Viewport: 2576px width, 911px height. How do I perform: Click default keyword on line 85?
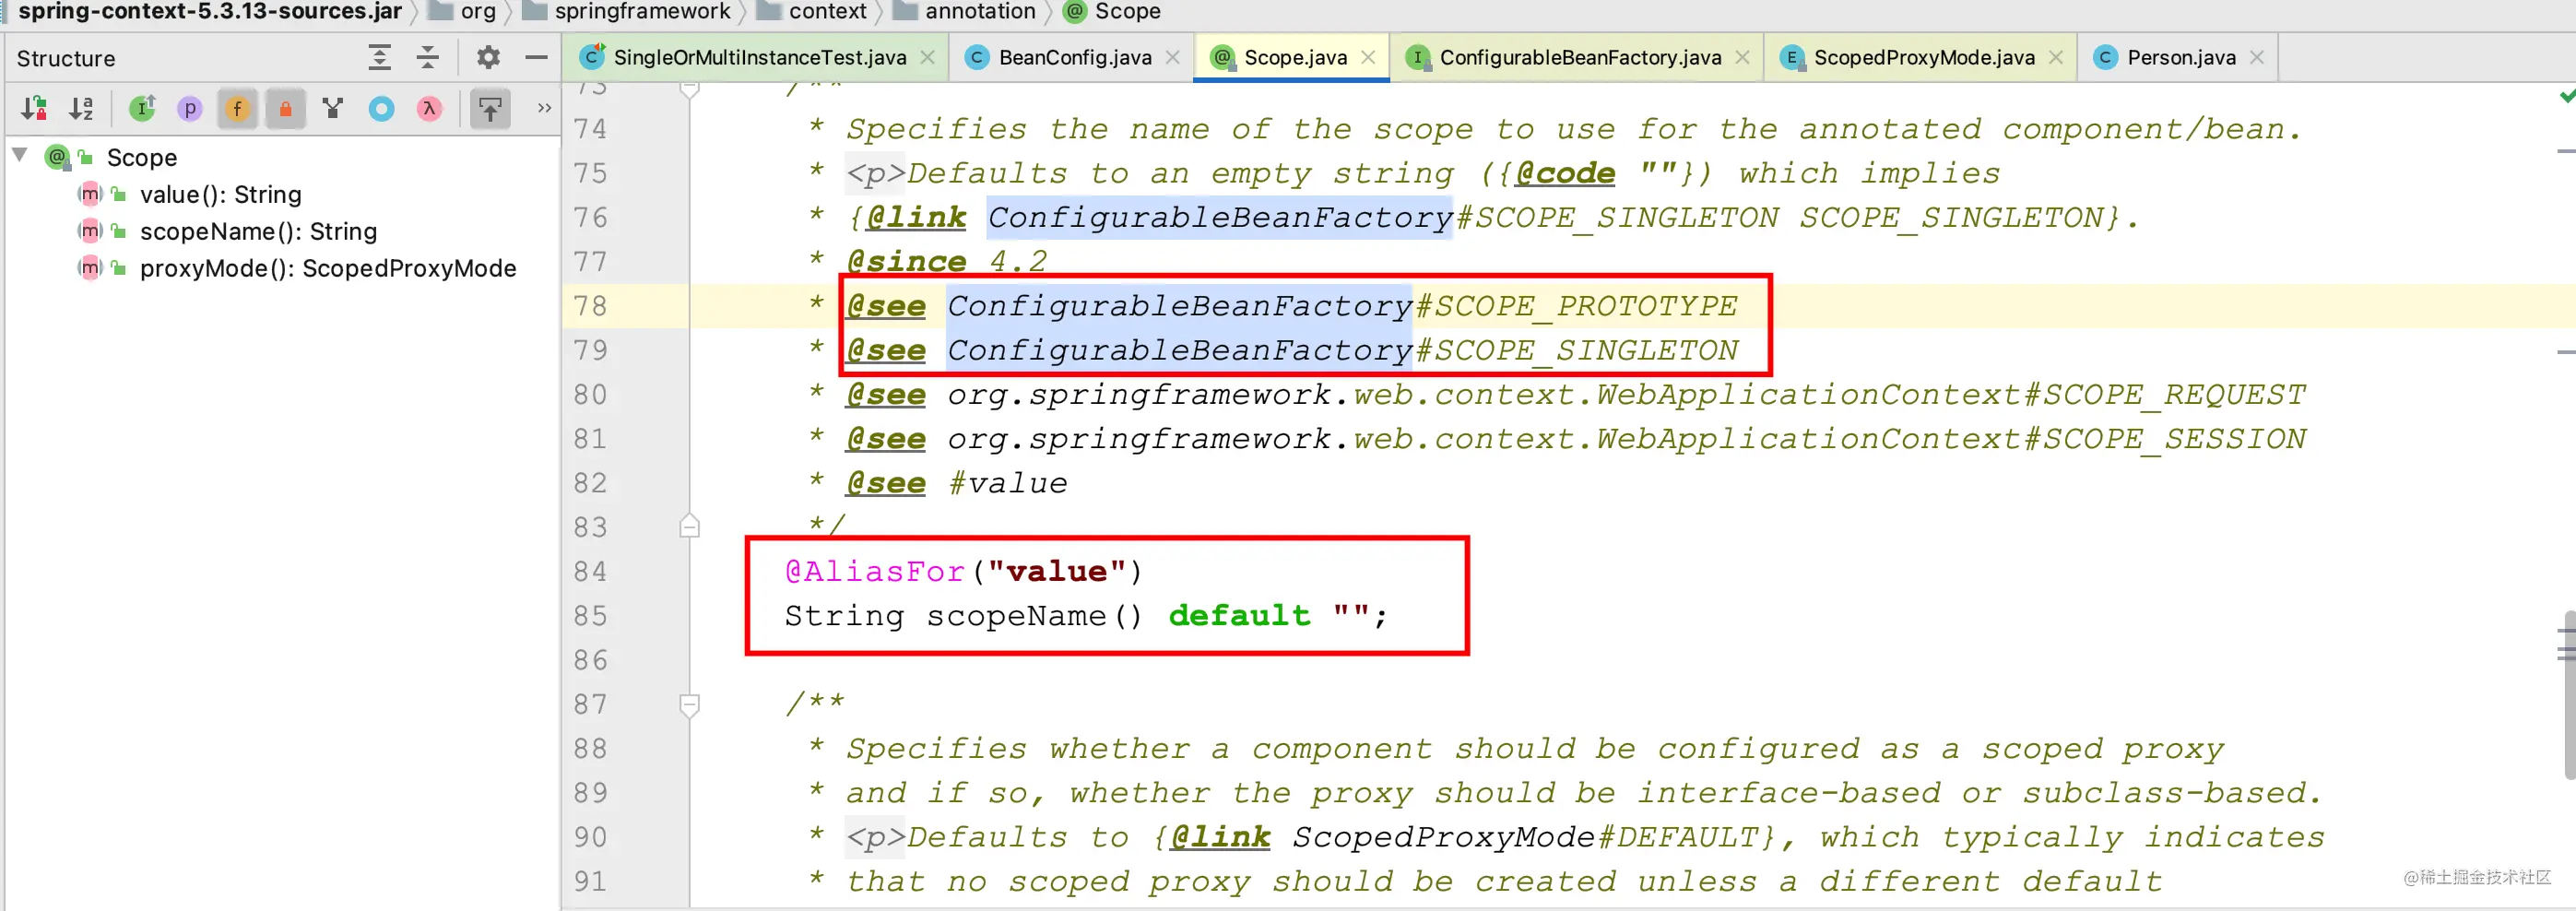pyautogui.click(x=1239, y=615)
